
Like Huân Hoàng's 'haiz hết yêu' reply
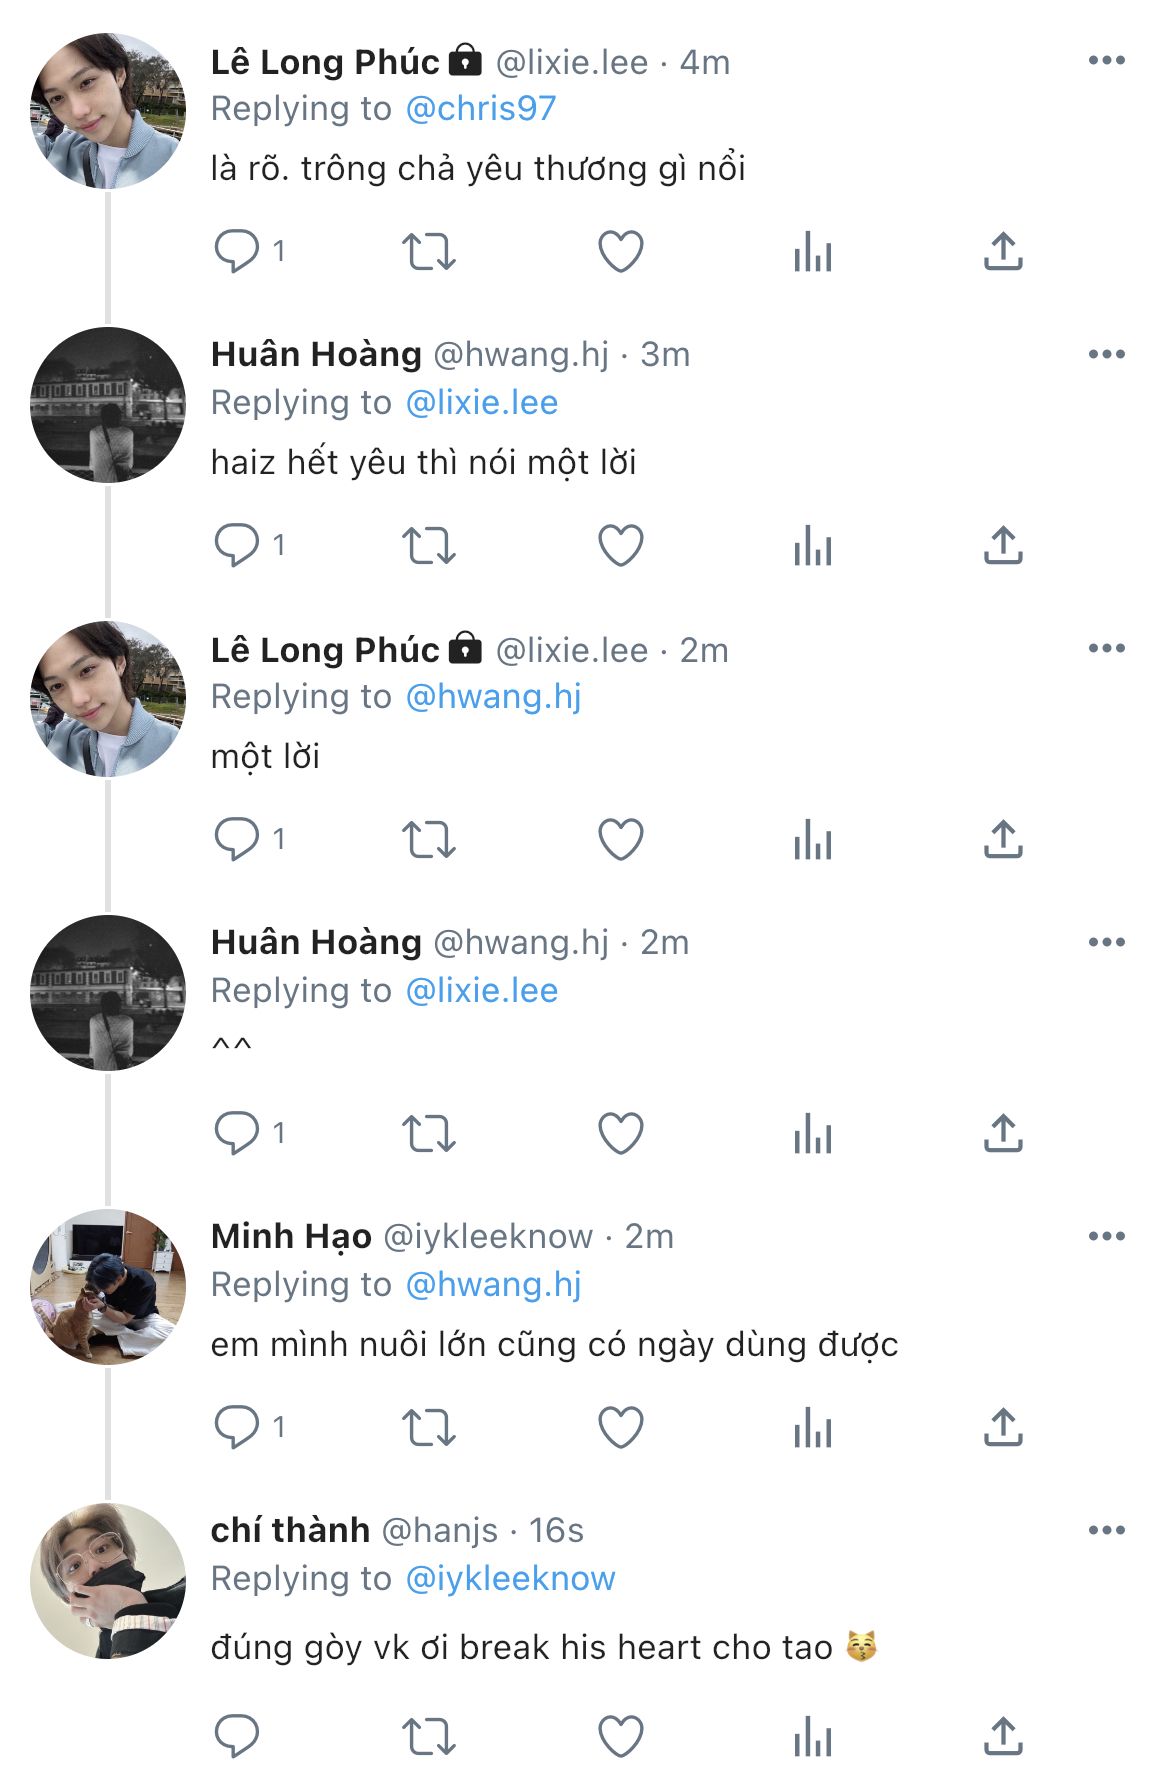(x=620, y=545)
